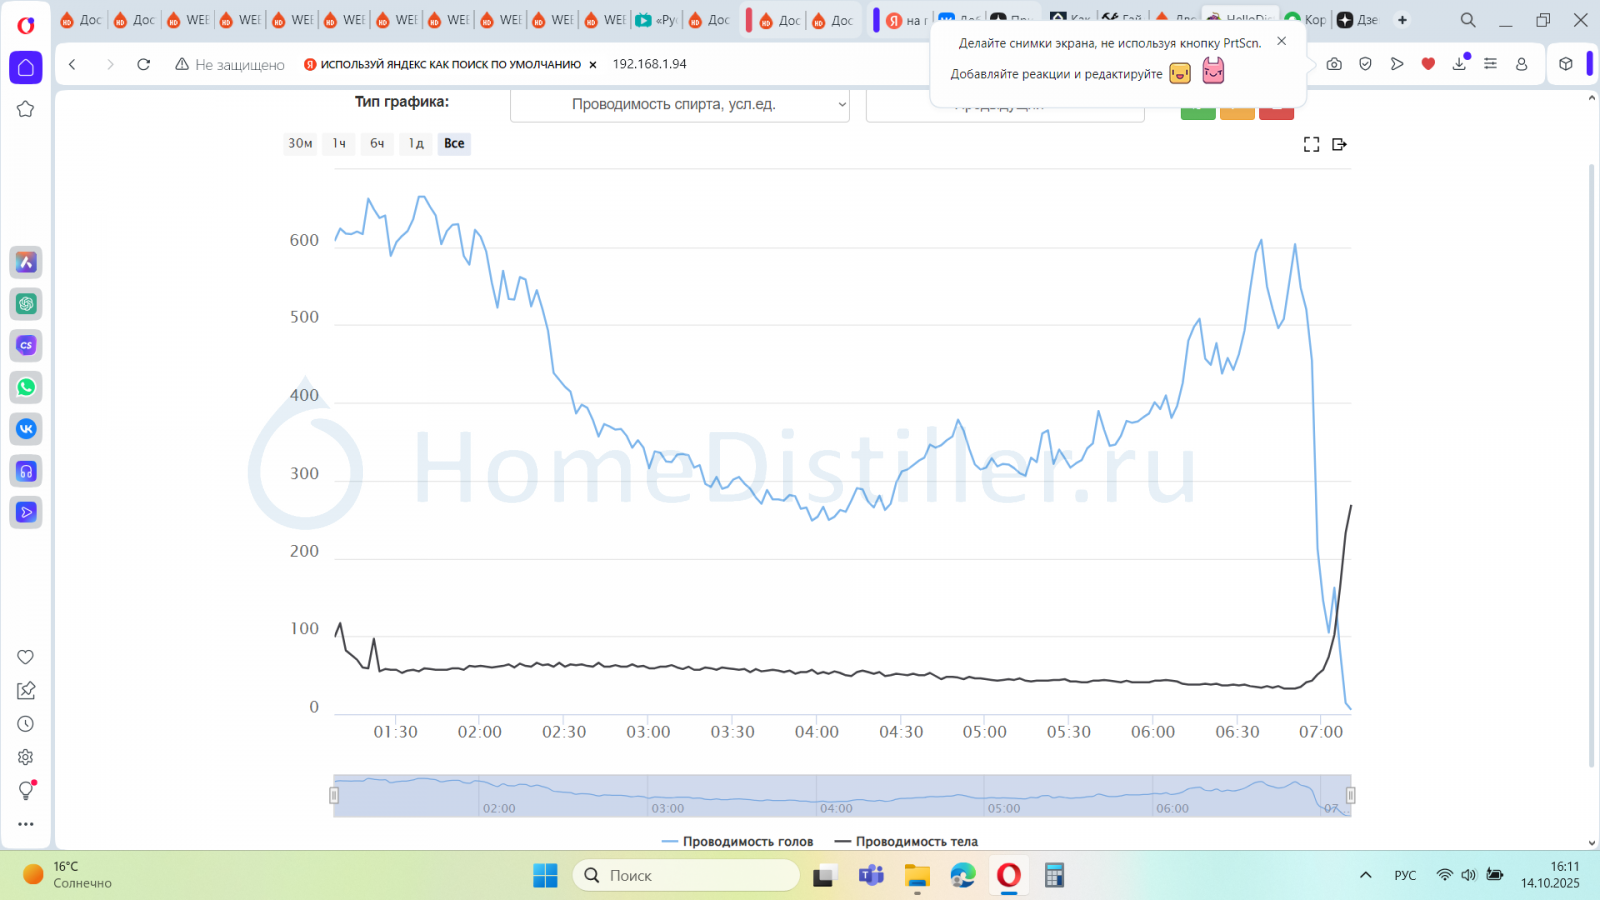Toggle the 'Проводимость голов' legend series
Screen dimensions: 1600x900
tap(738, 842)
